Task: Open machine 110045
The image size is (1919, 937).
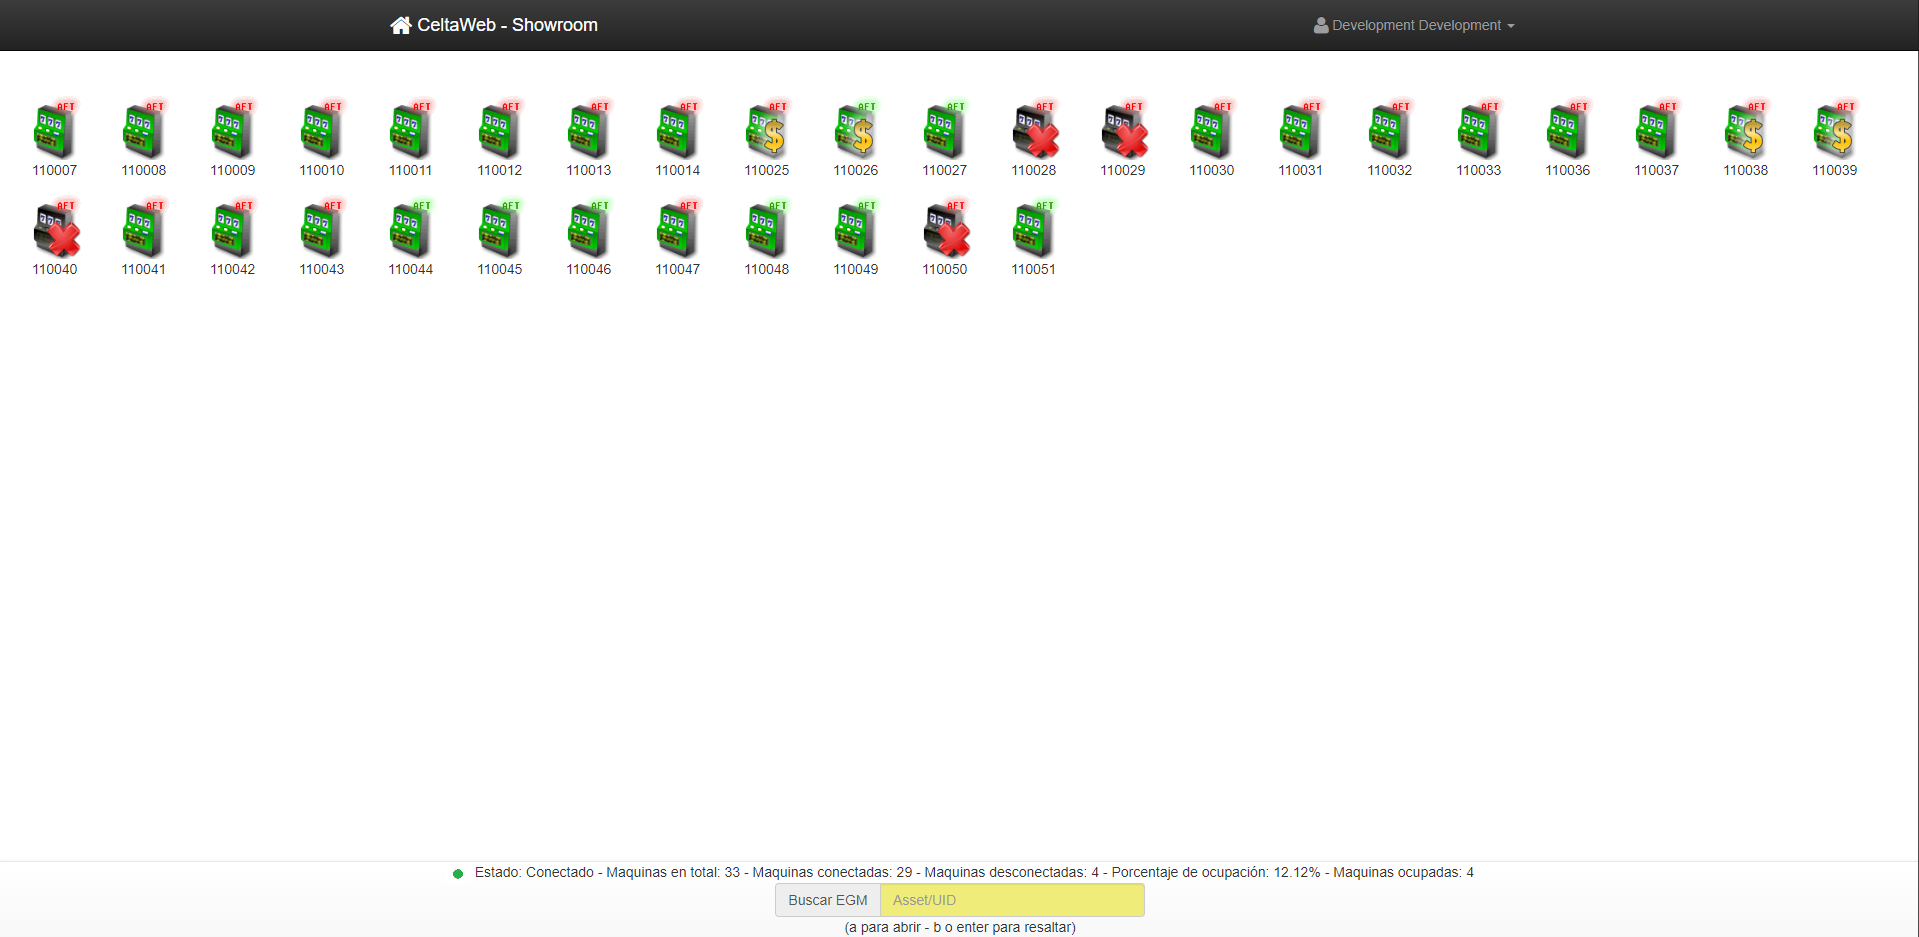Action: [x=500, y=230]
